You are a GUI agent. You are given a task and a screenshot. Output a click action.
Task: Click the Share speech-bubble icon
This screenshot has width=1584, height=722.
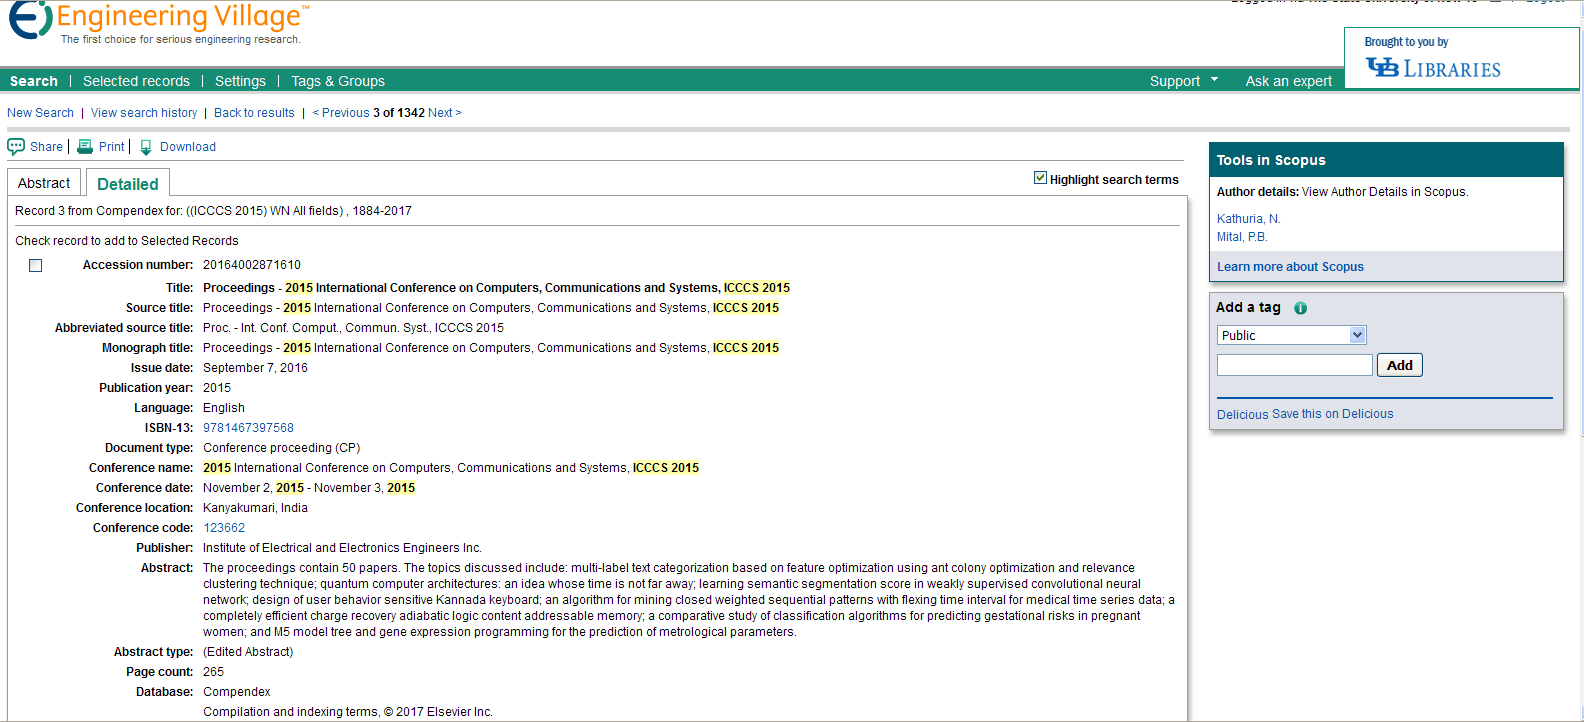point(16,147)
